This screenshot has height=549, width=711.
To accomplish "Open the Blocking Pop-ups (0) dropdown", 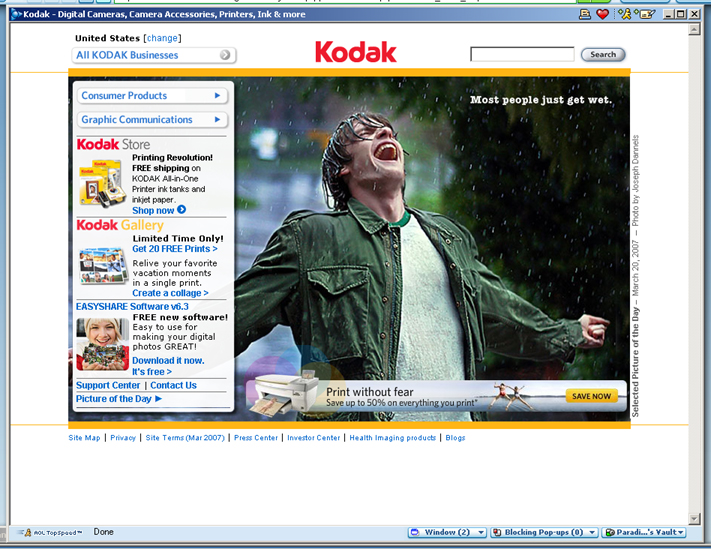I will coord(545,533).
